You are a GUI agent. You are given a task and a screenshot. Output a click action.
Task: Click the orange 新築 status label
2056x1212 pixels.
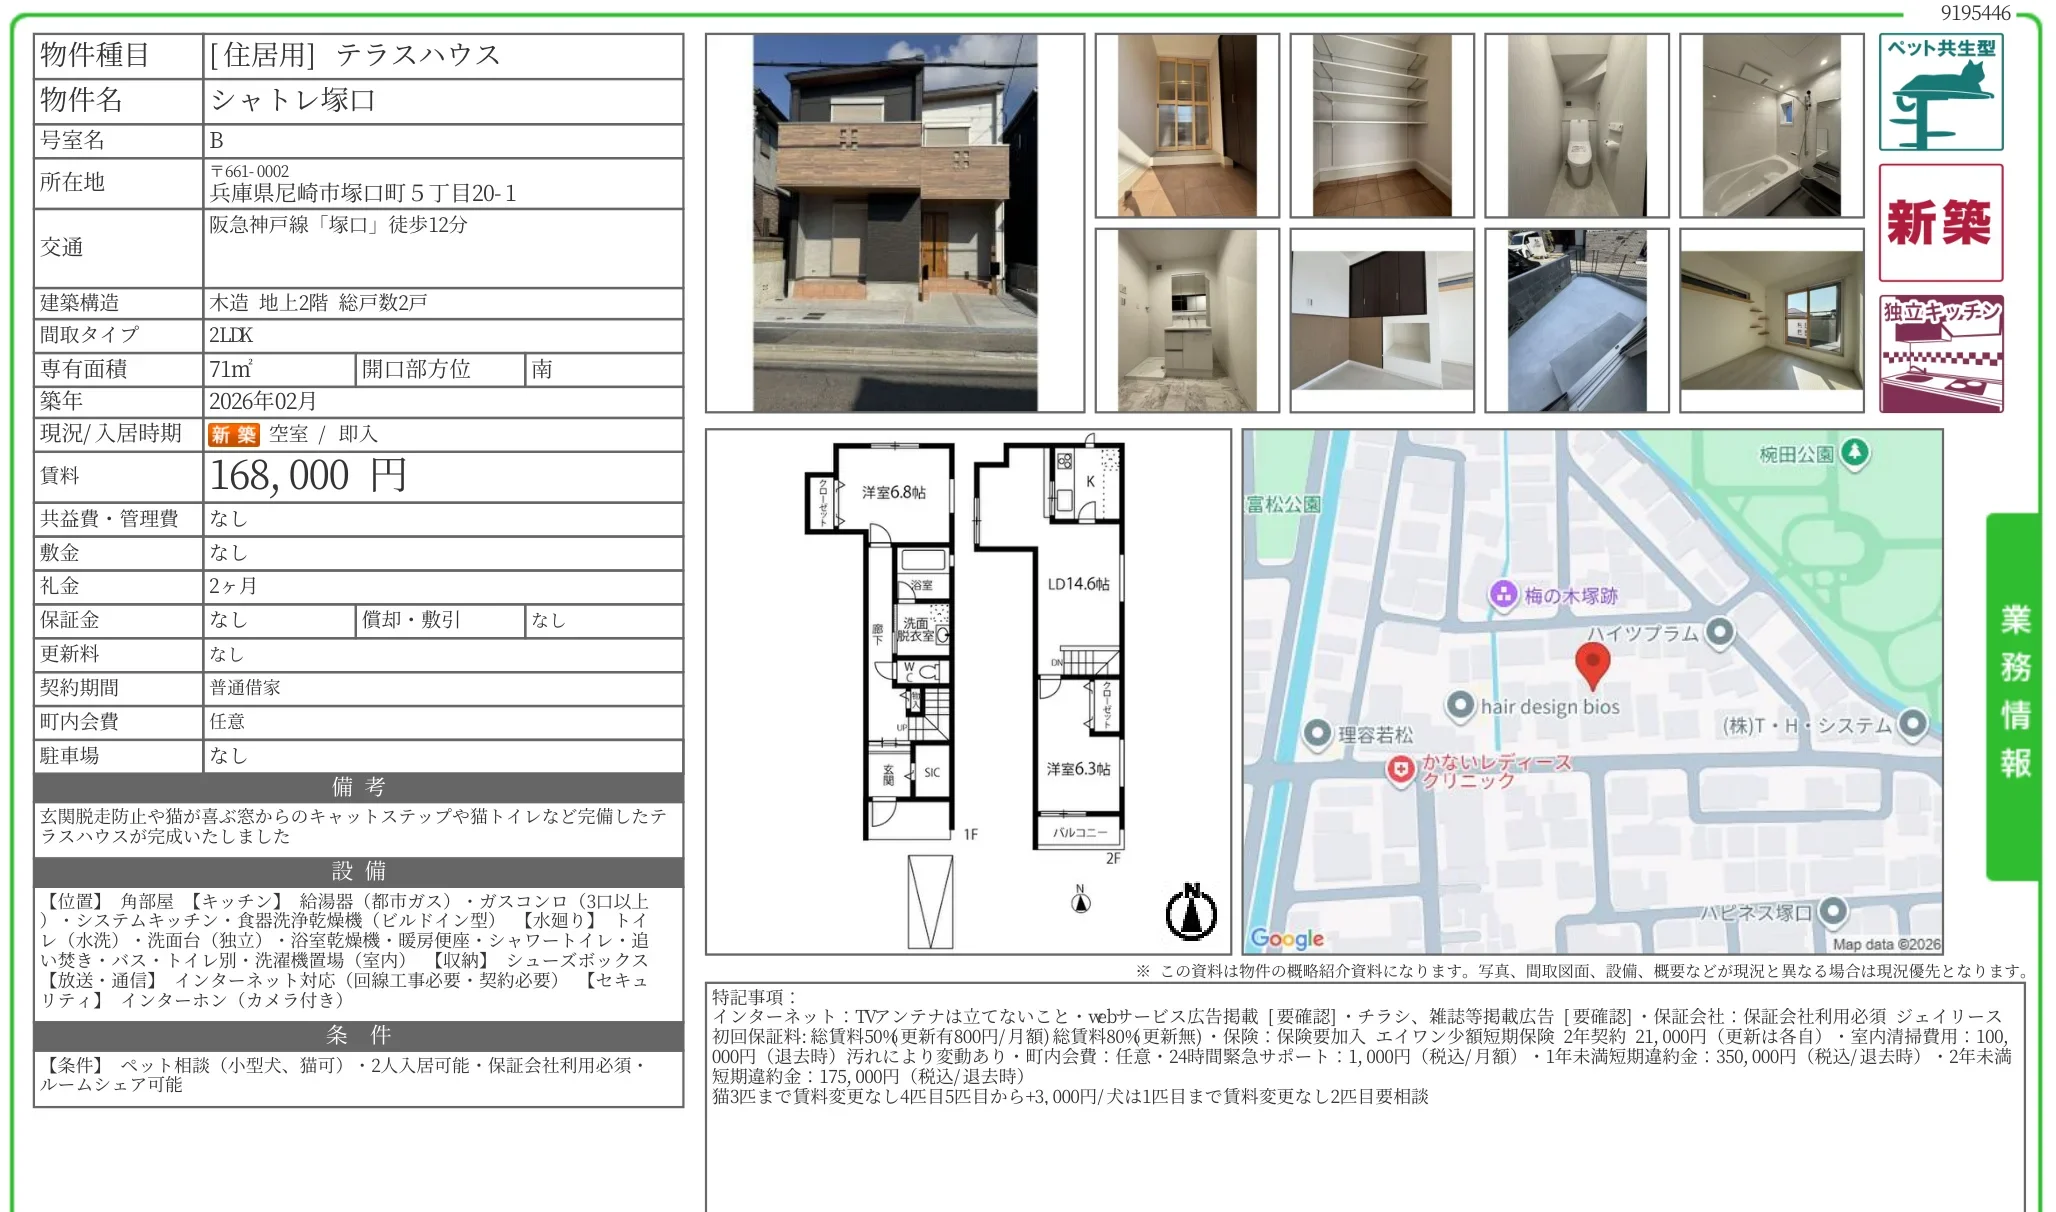[x=233, y=435]
